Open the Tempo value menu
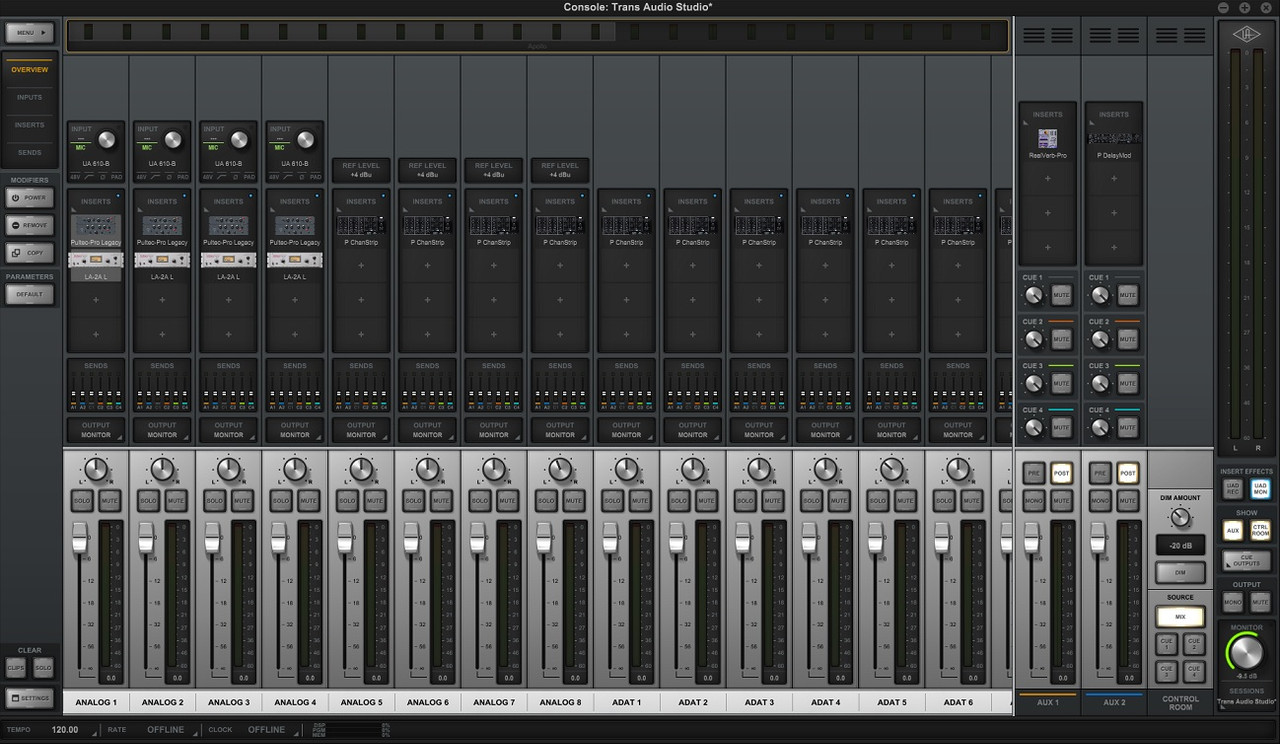Image resolution: width=1280 pixels, height=744 pixels. coord(67,730)
